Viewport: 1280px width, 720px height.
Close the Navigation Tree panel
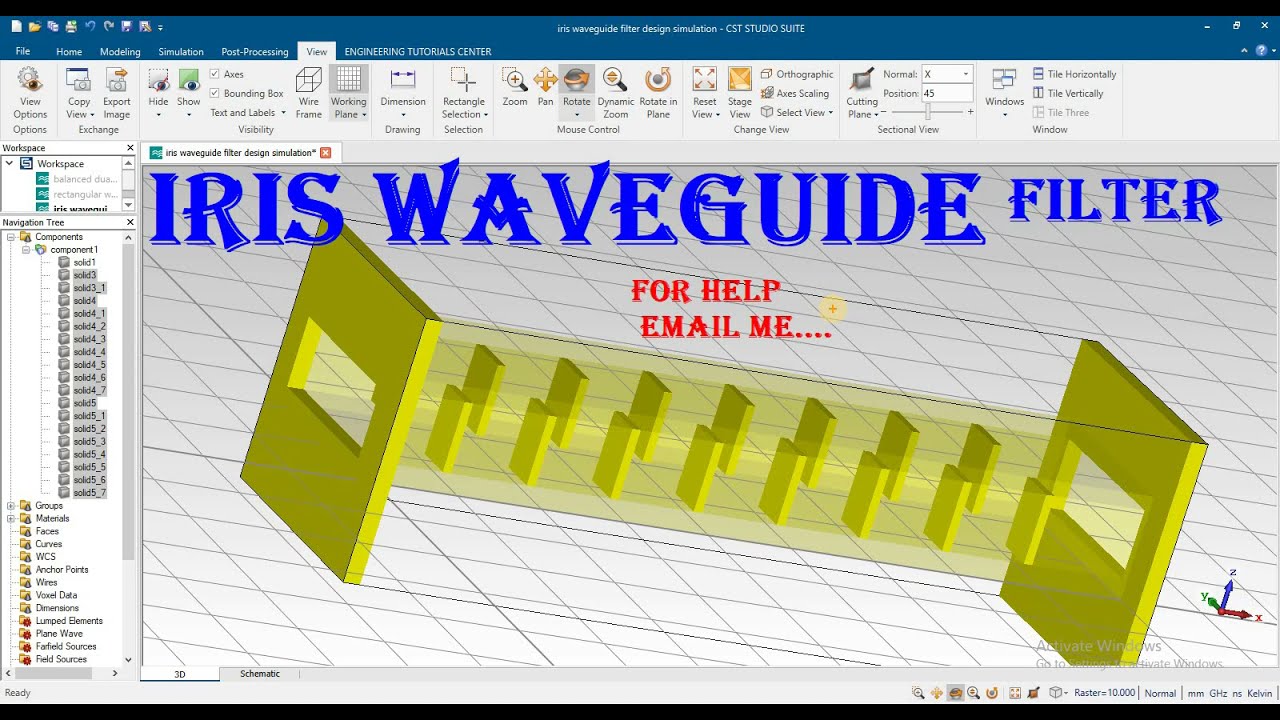click(130, 222)
